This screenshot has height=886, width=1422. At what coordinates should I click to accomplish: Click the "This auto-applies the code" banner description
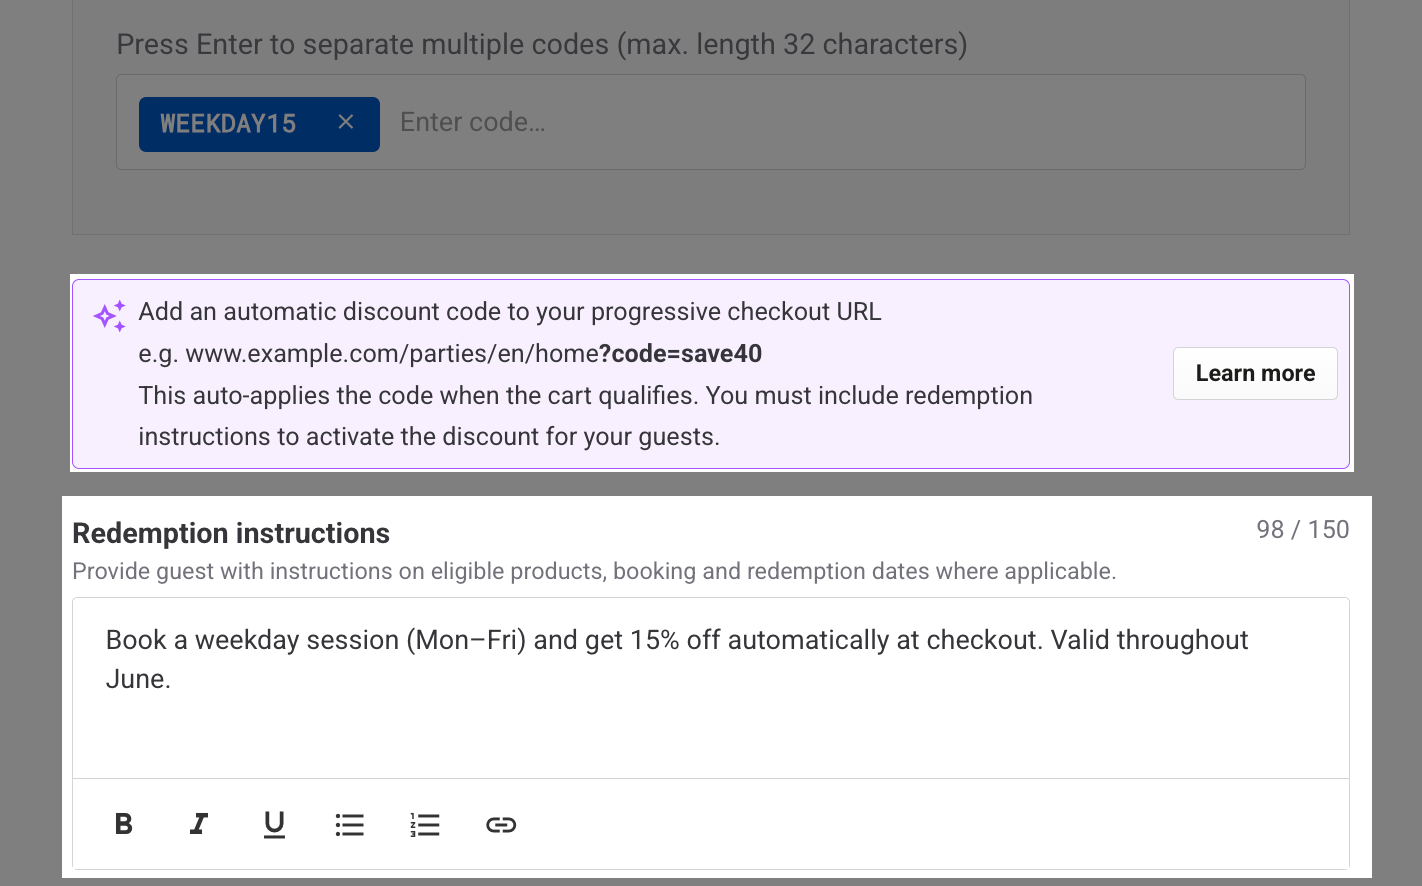click(x=585, y=416)
